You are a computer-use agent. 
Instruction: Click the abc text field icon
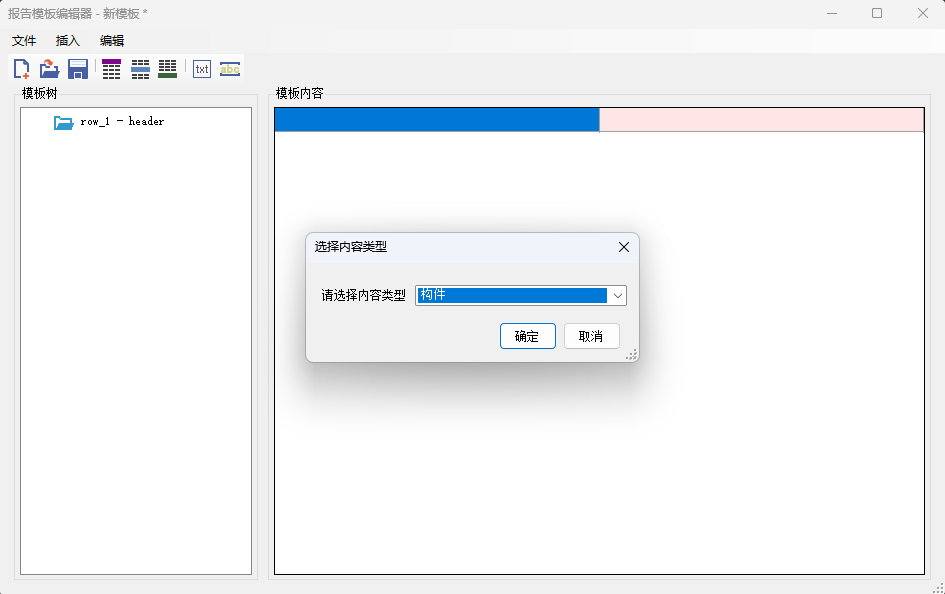click(x=230, y=69)
